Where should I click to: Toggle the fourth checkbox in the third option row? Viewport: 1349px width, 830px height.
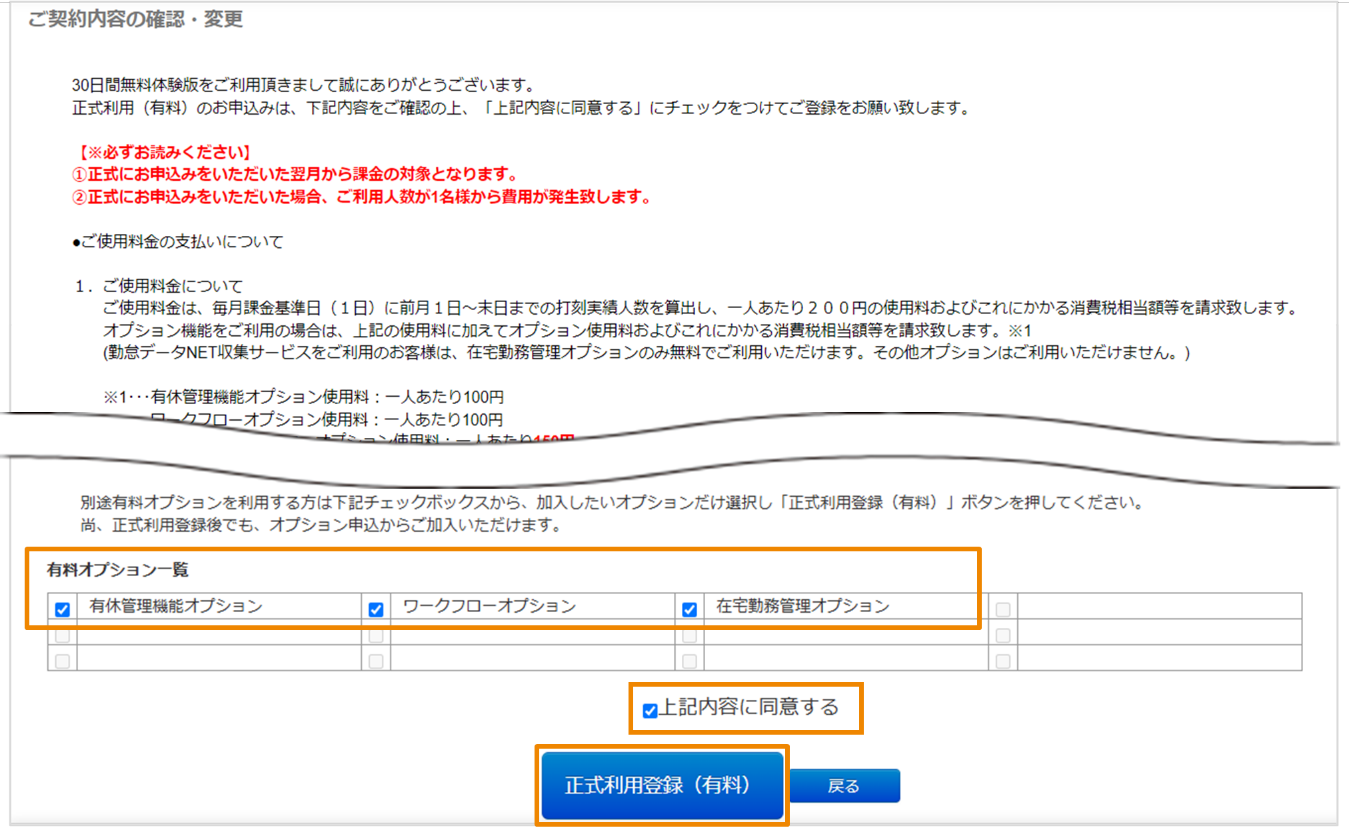[x=1003, y=660]
